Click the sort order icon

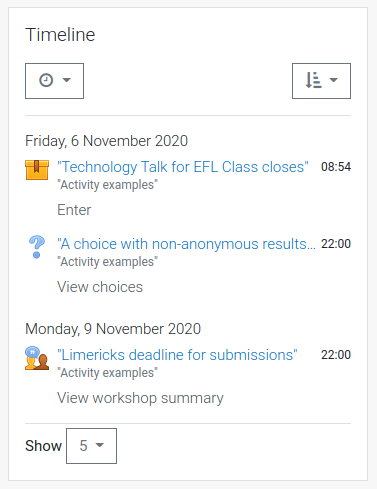pyautogui.click(x=313, y=80)
